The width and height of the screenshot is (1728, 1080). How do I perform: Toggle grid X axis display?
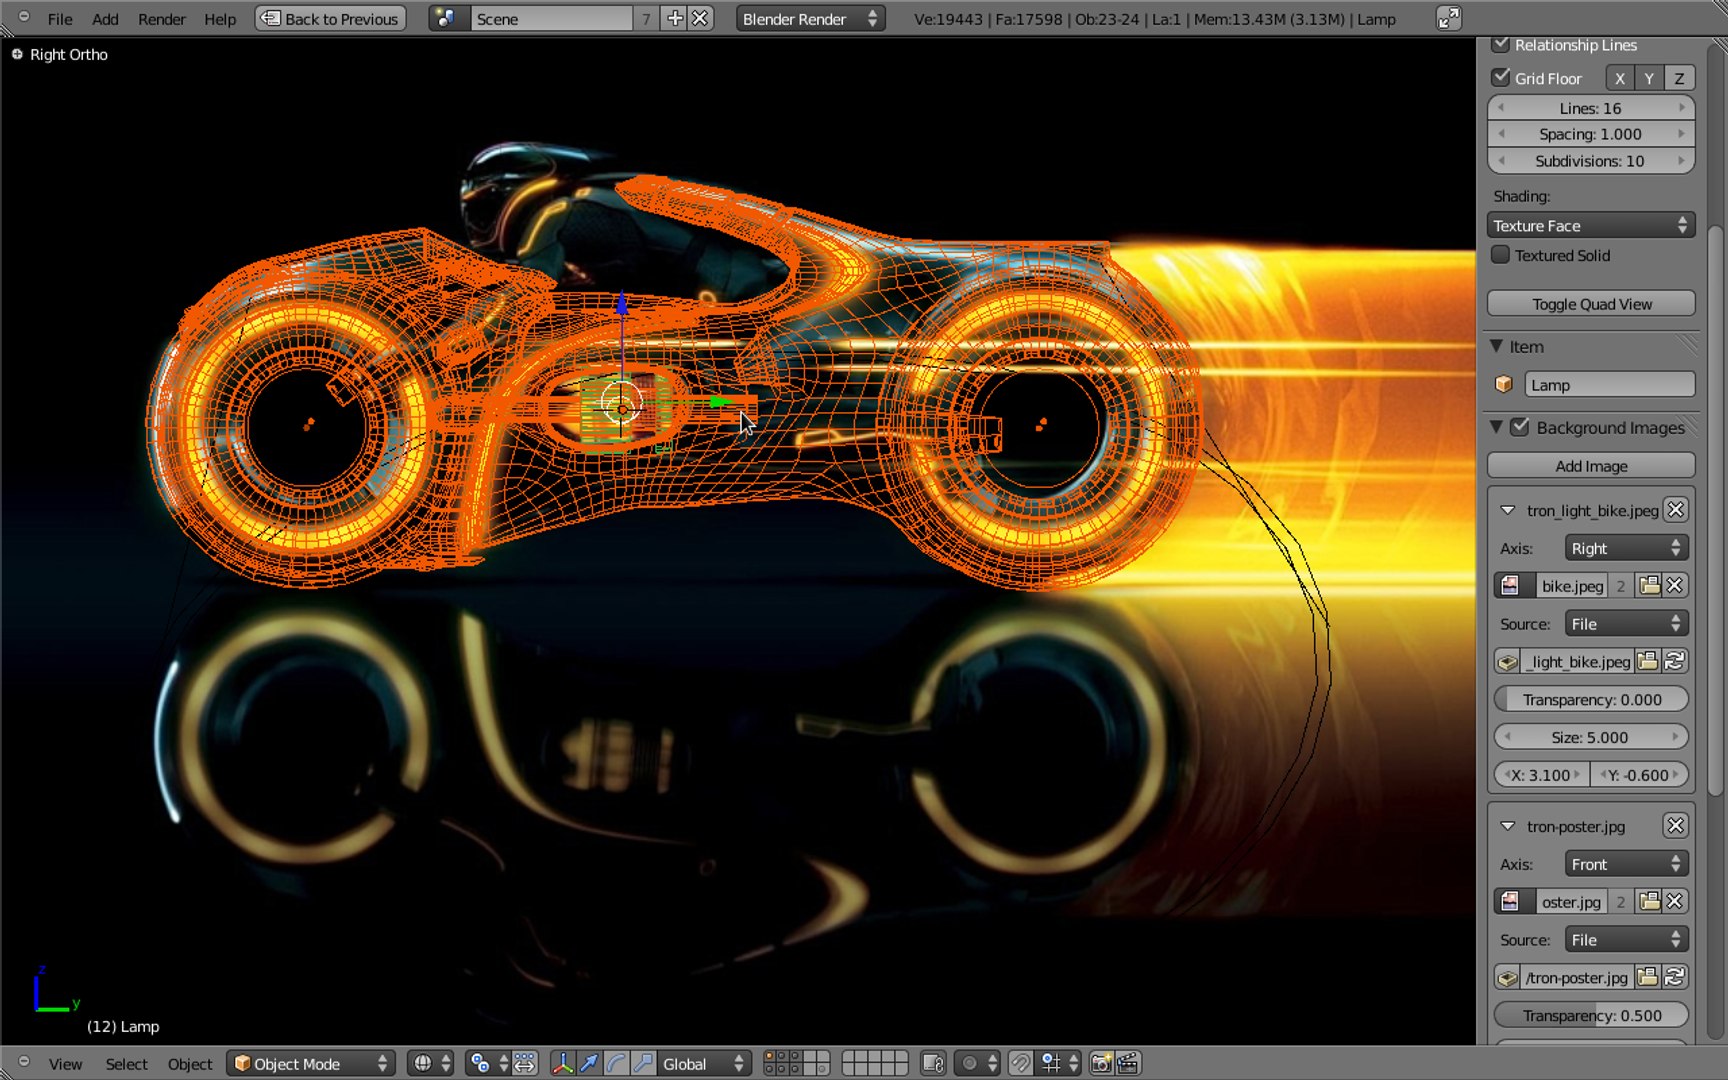pos(1620,78)
